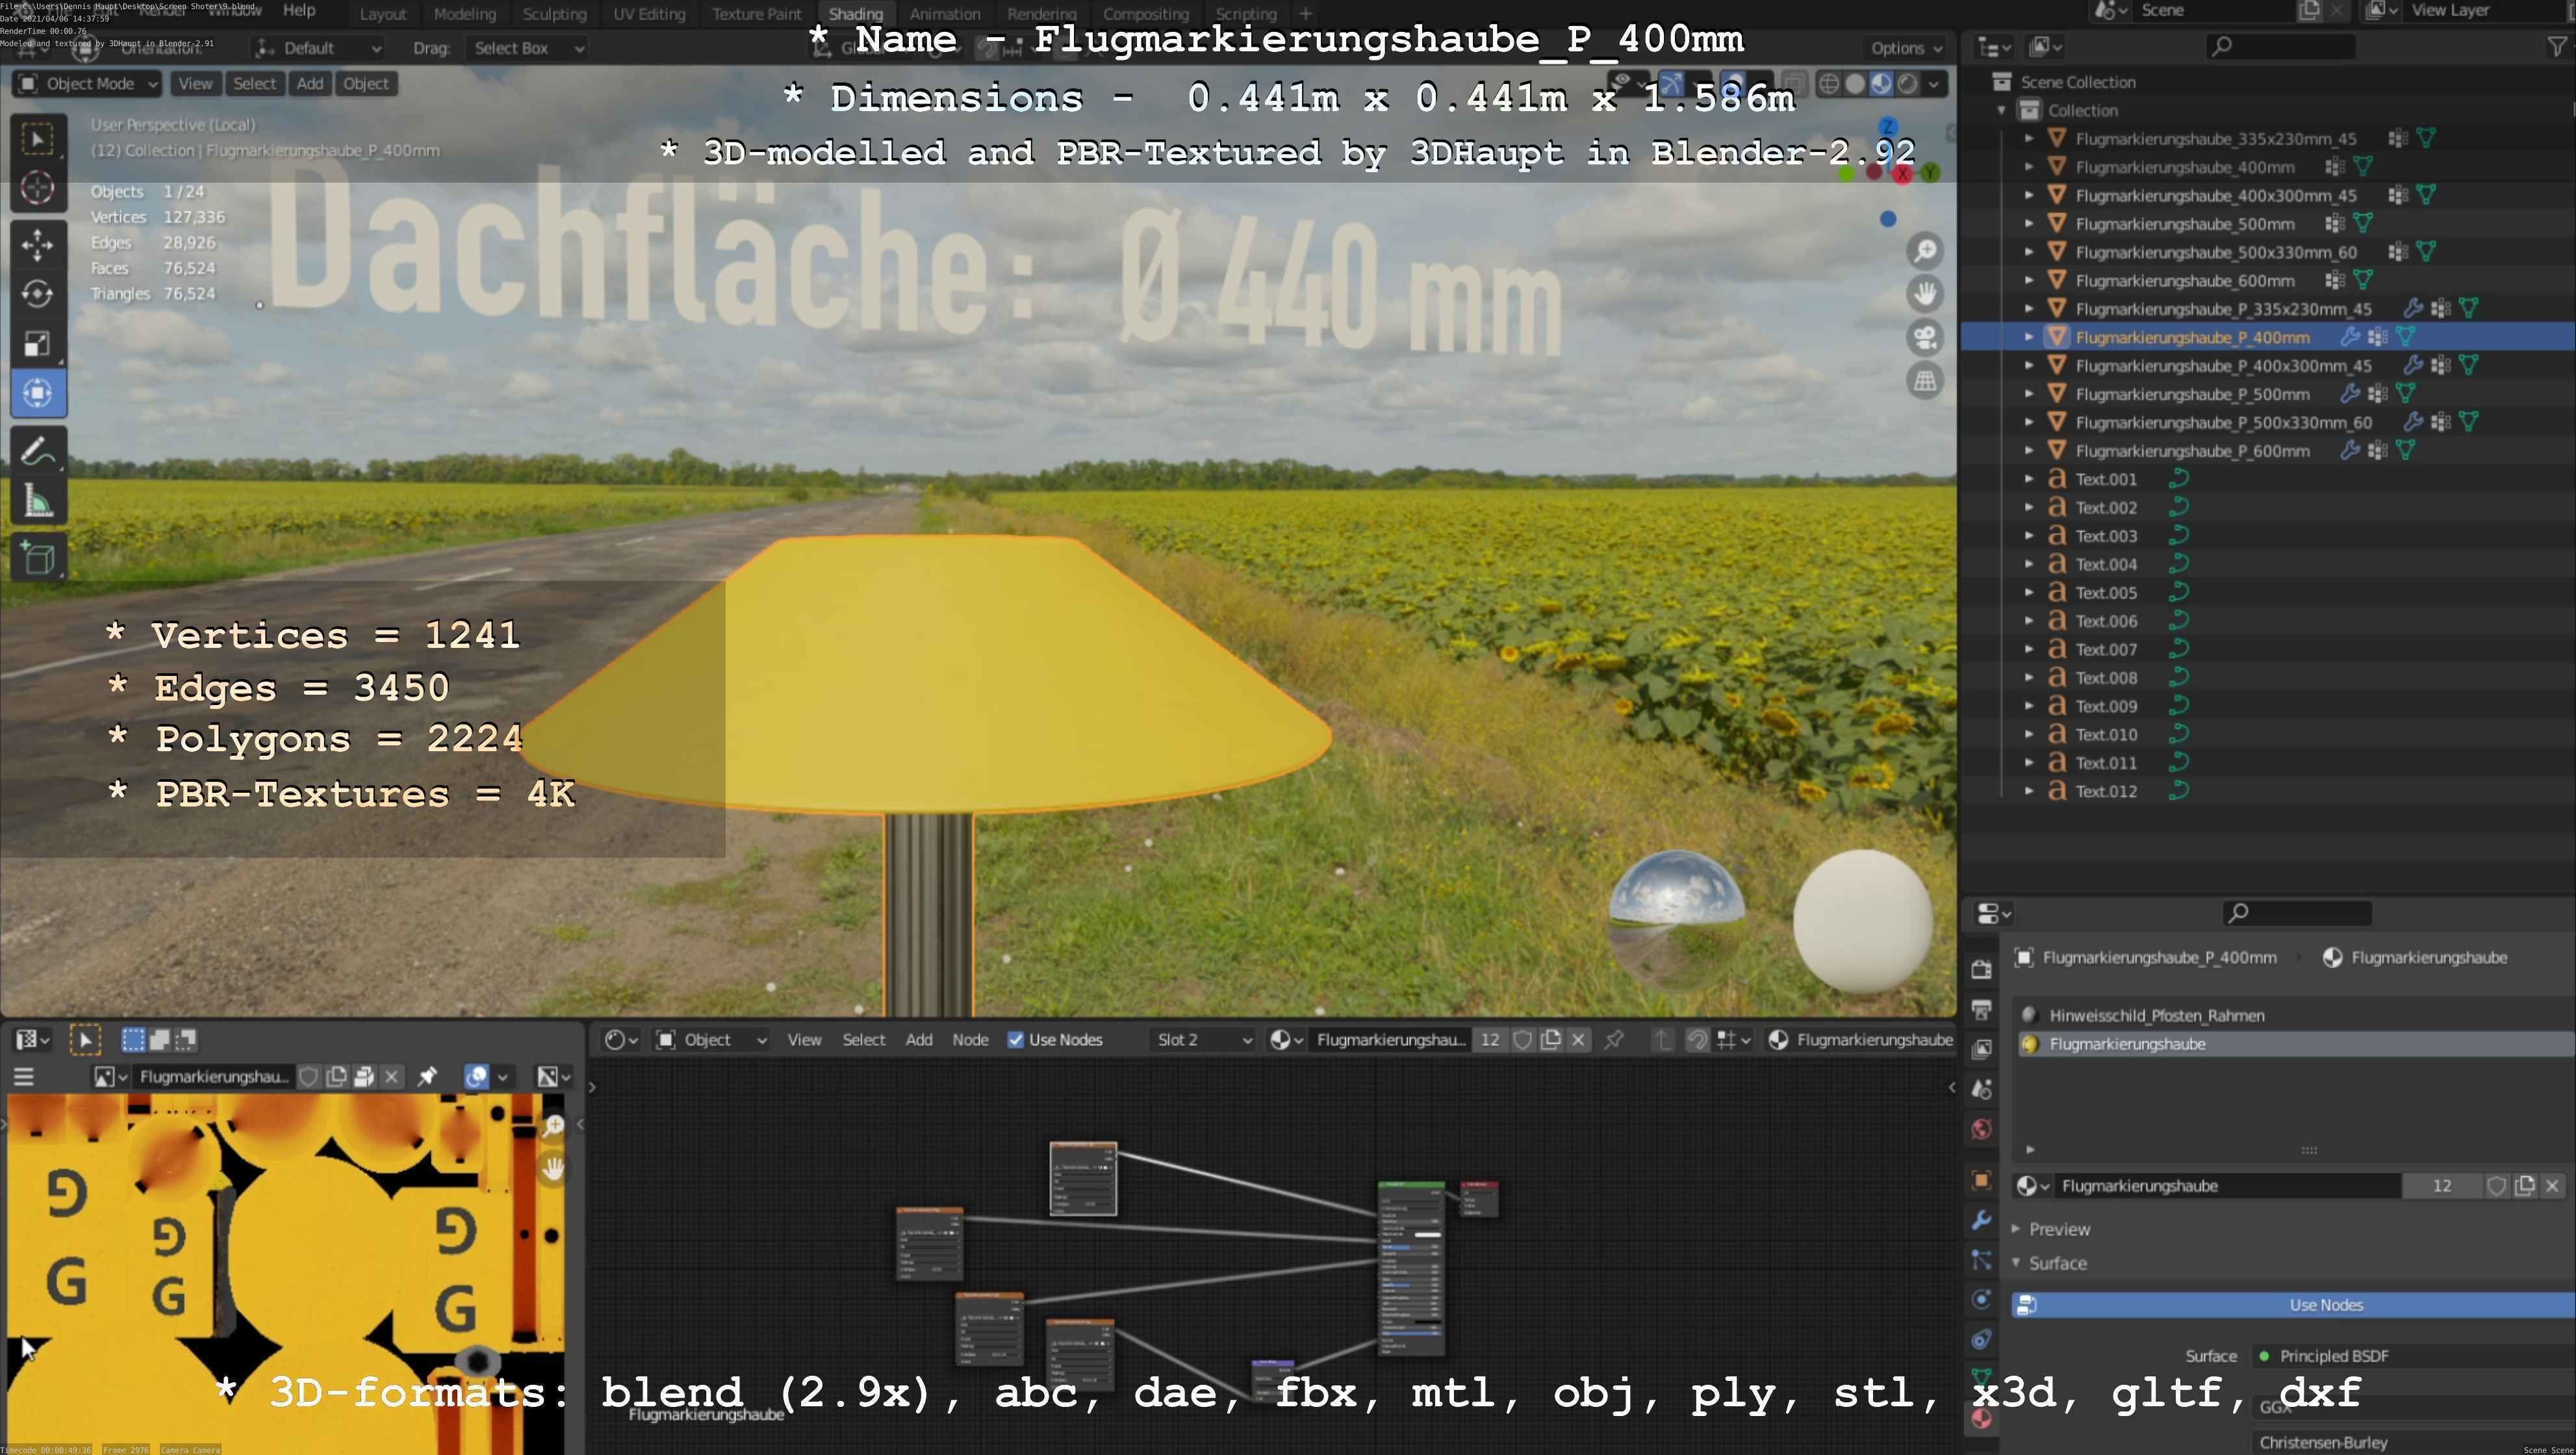The width and height of the screenshot is (2576, 1455).
Task: Toggle Use Nodes checkbox in node editor
Action: point(1016,1040)
